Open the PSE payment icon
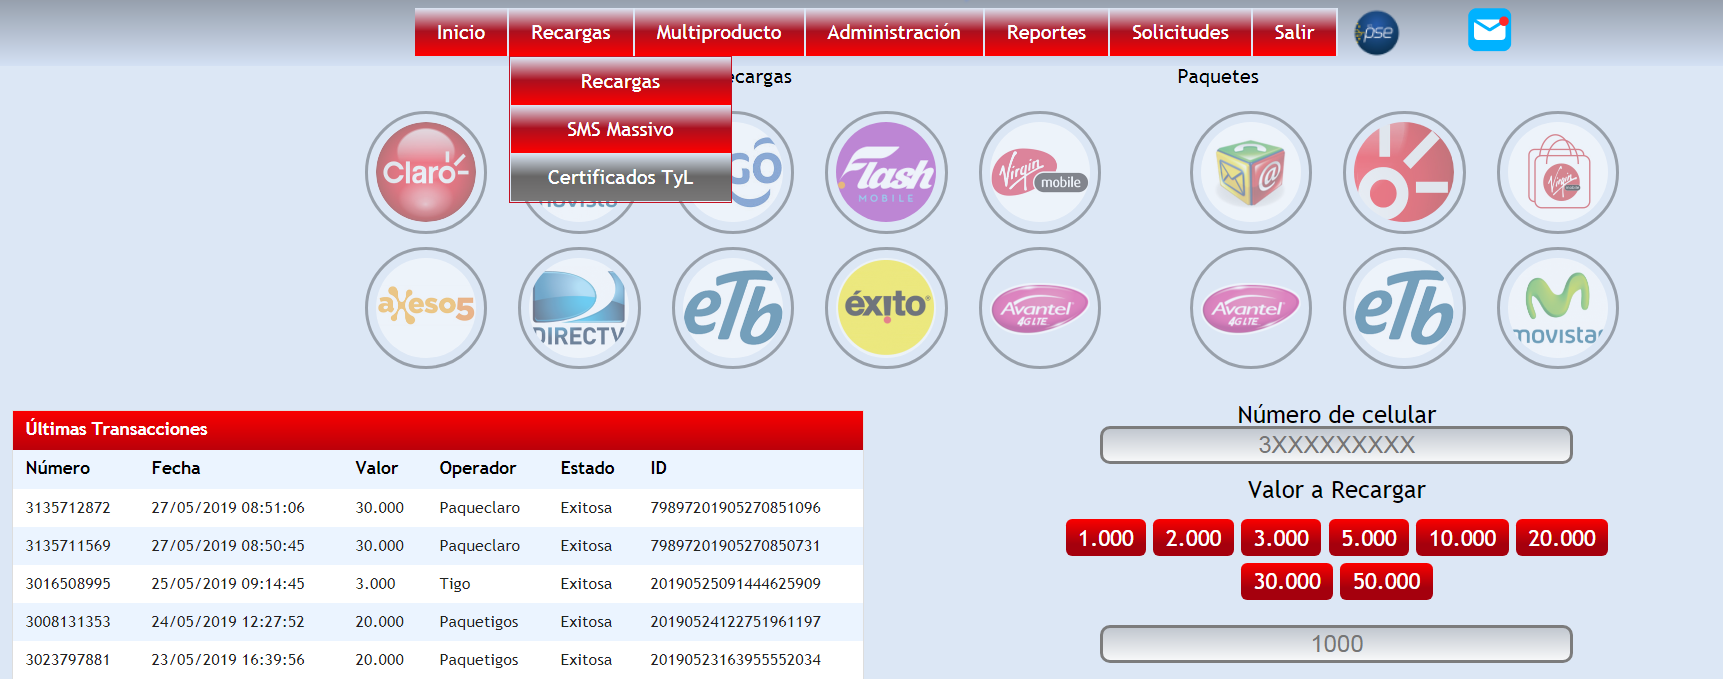Screen dimensions: 1723x679 pyautogui.click(x=1377, y=32)
